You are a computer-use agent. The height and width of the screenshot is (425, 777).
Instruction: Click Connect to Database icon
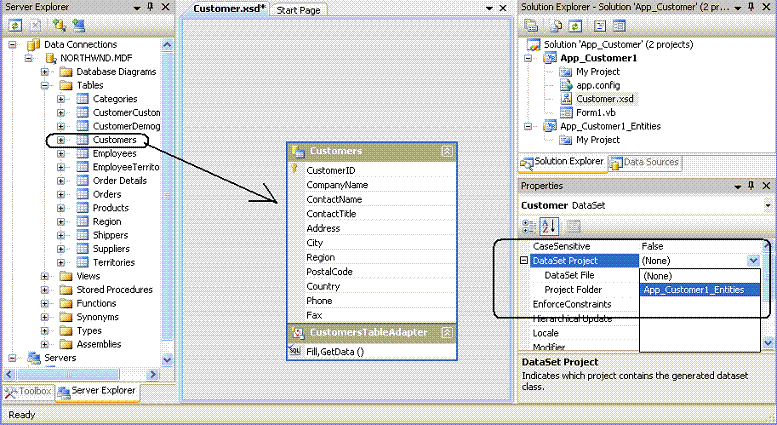(59, 26)
